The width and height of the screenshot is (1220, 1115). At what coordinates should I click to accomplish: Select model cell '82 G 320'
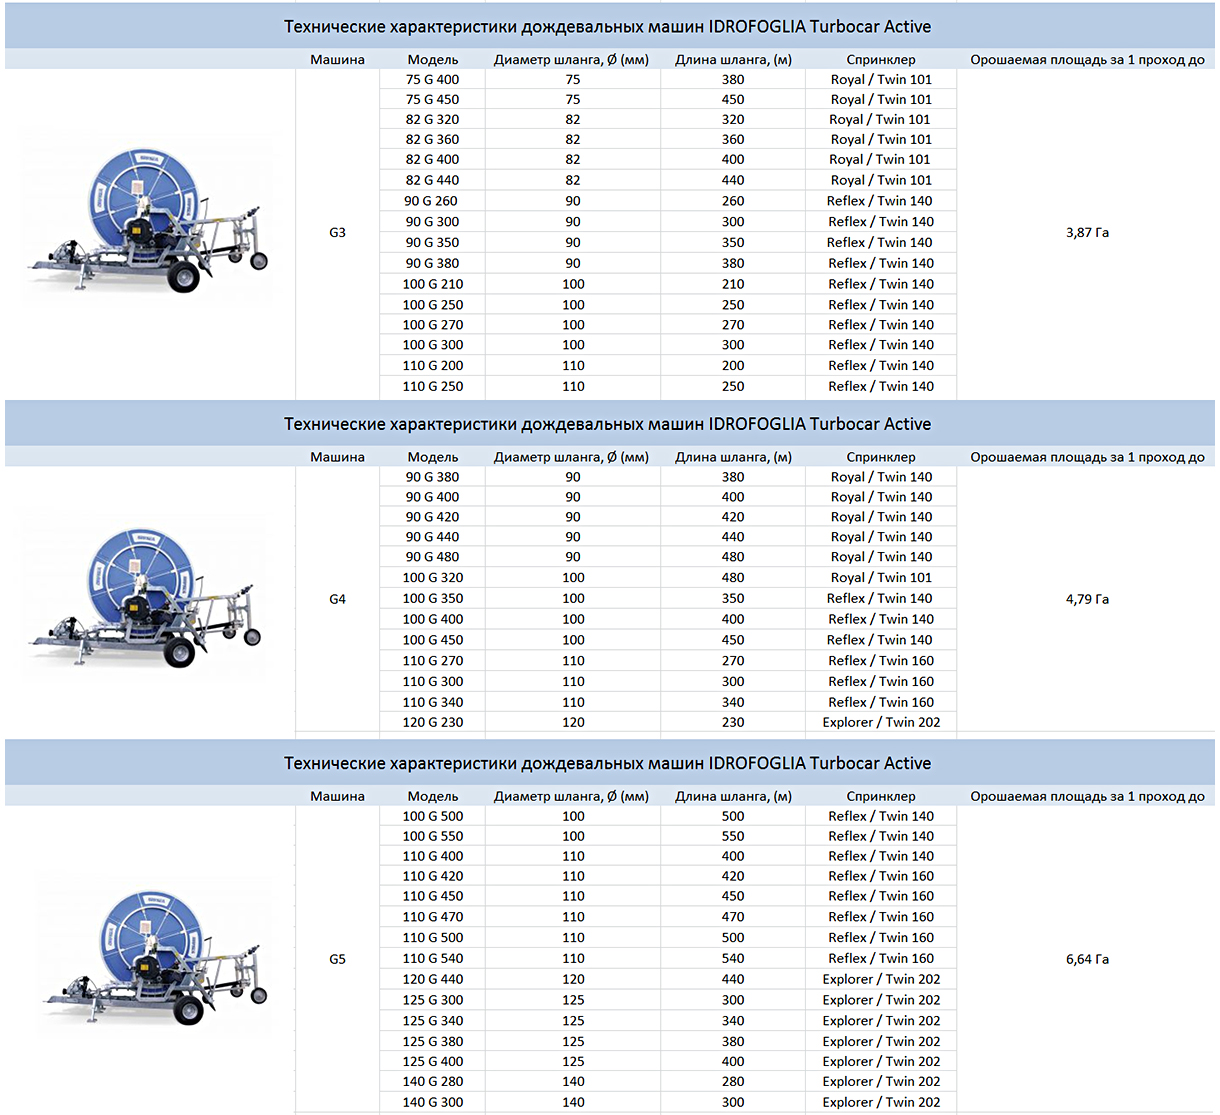tap(433, 119)
